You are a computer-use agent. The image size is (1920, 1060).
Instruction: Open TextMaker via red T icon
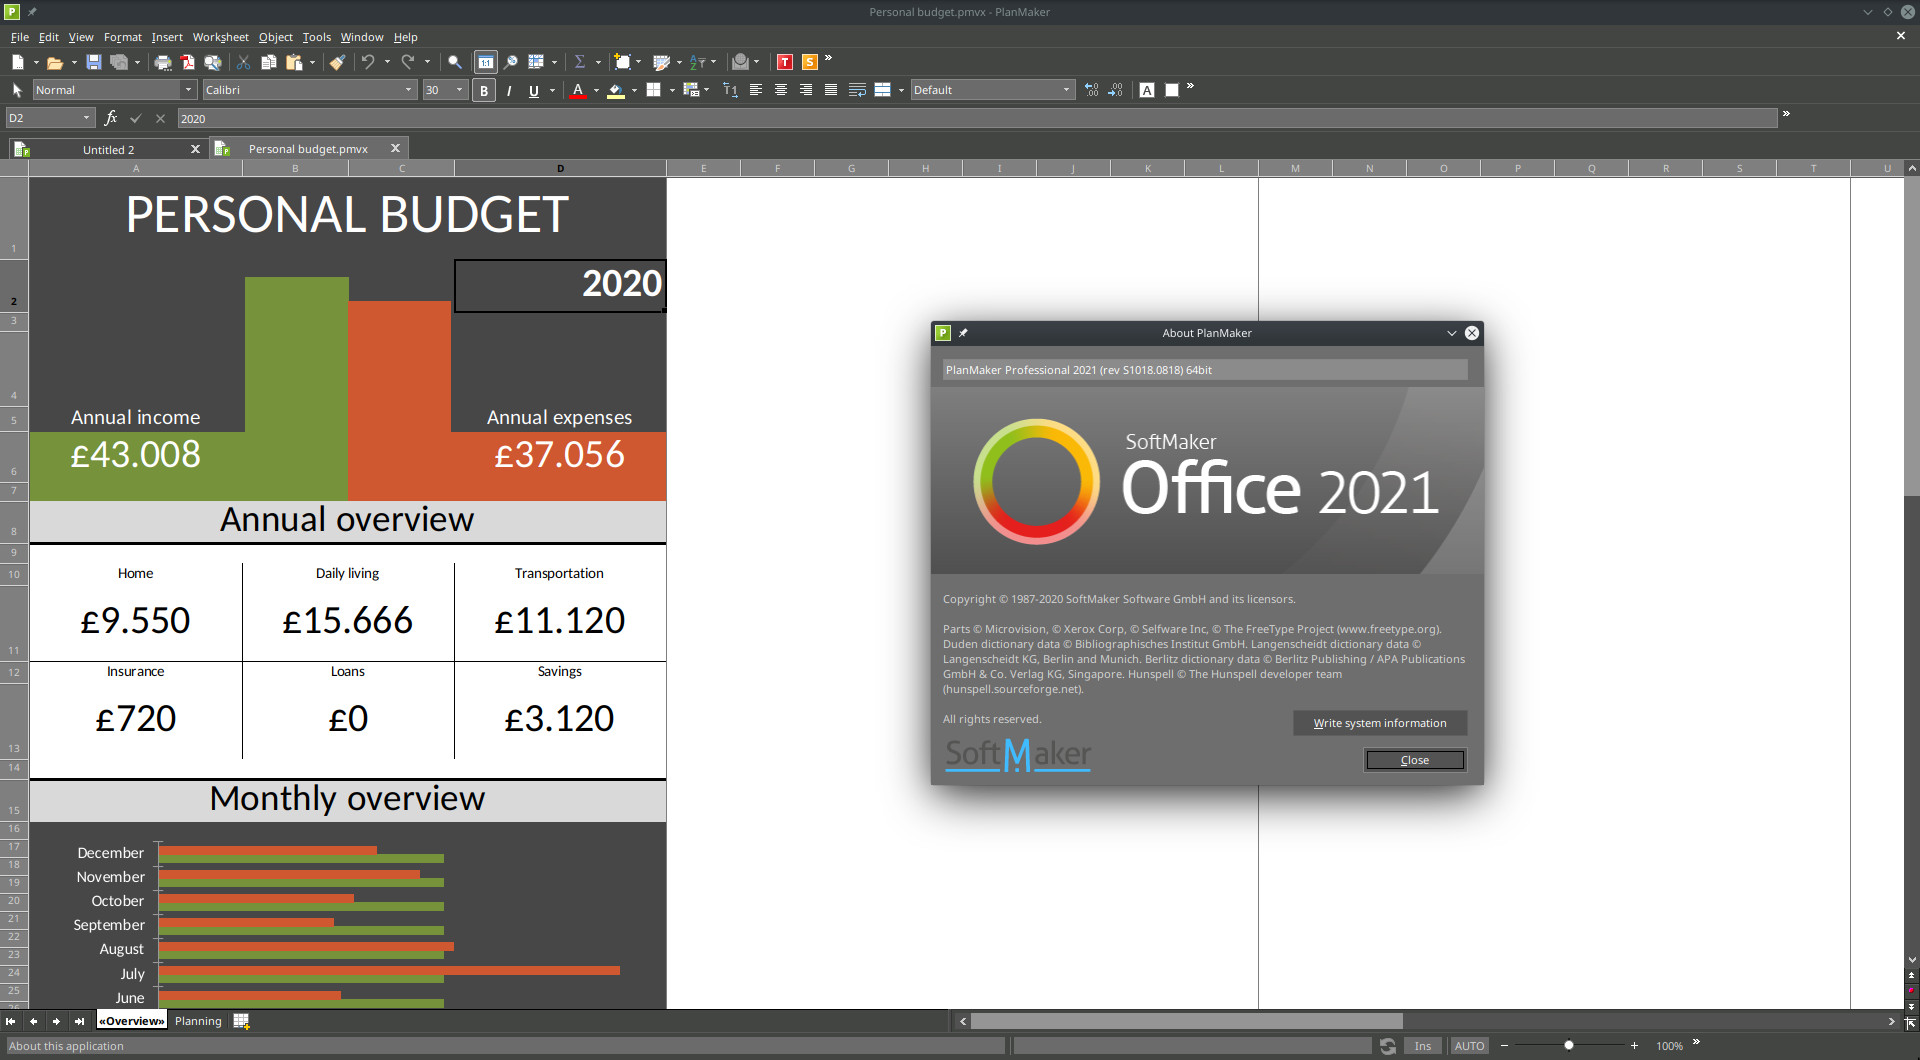coord(785,62)
